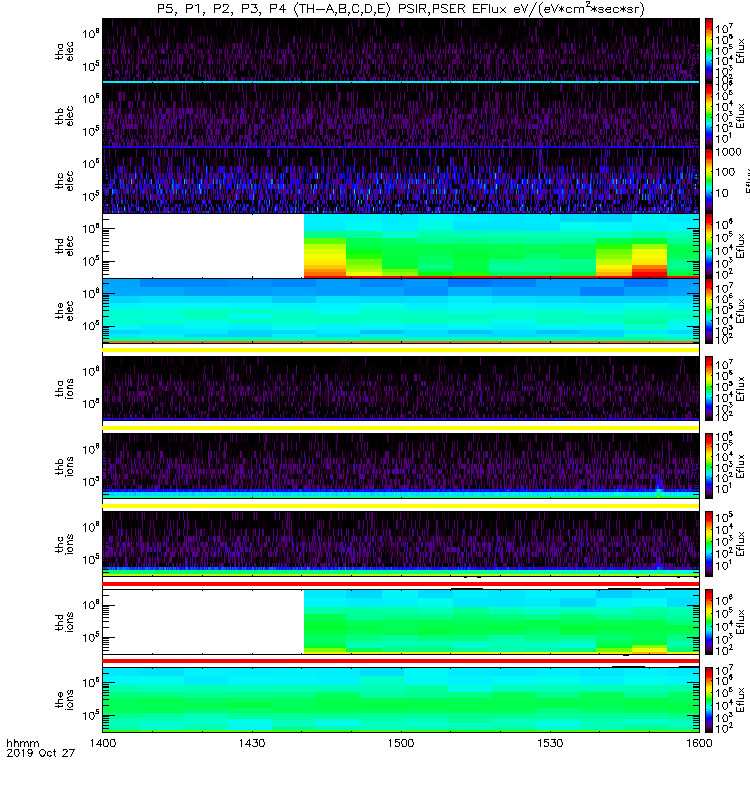Select the "tha ions" panel label
This screenshot has width=750, height=800.
click(65, 388)
